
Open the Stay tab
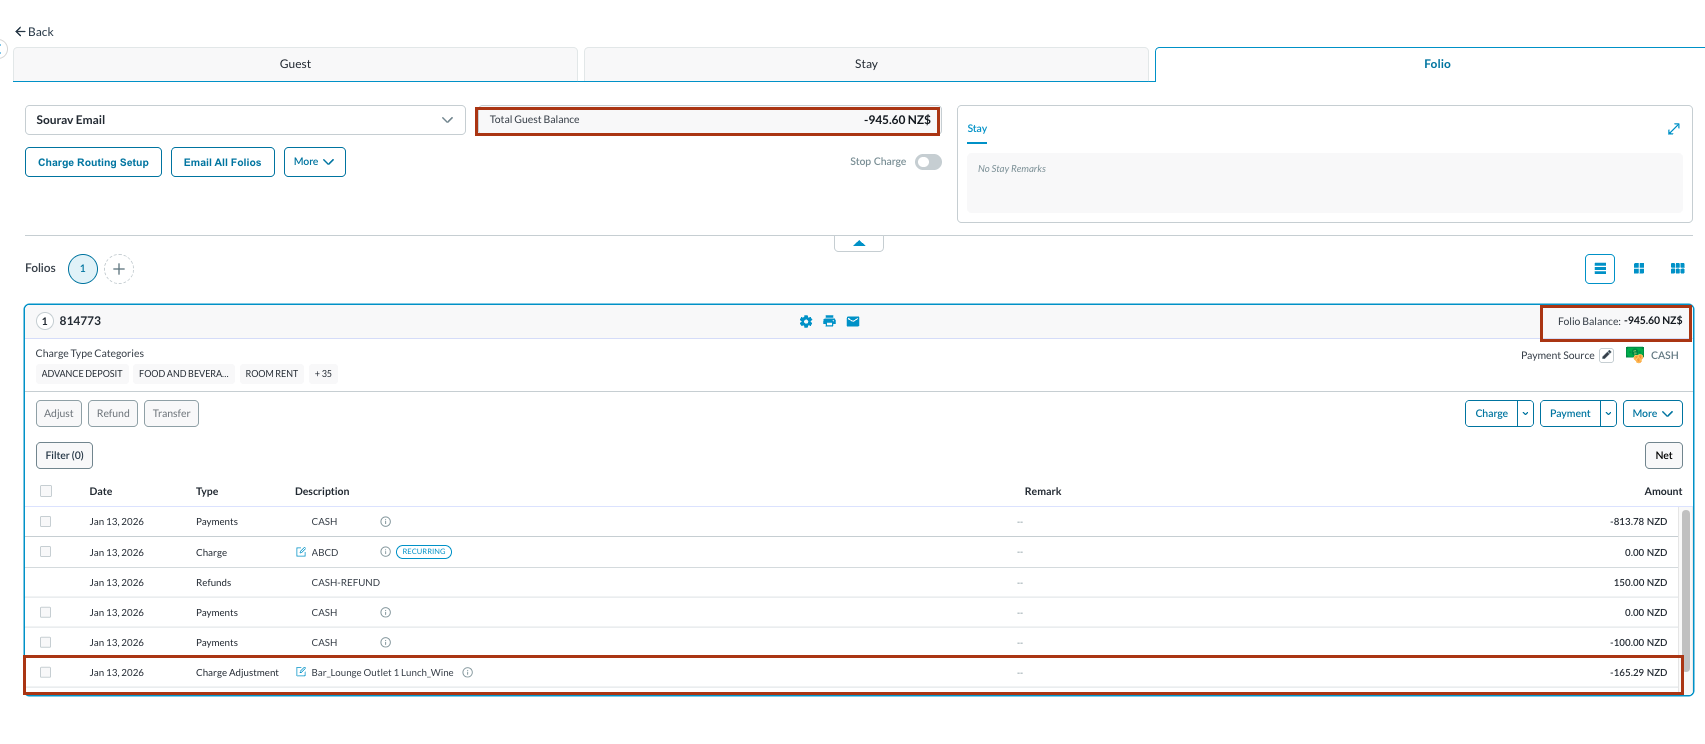(x=866, y=64)
